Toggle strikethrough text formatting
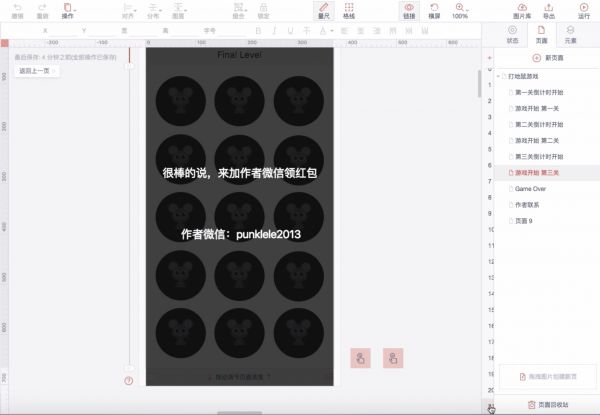This screenshot has height=415, width=600. click(x=307, y=31)
